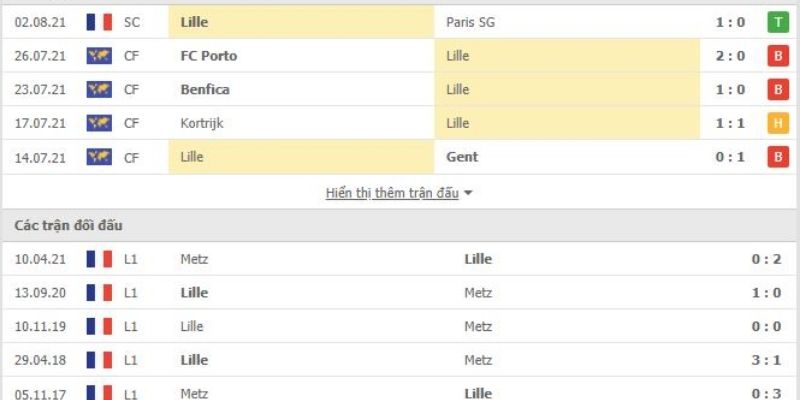Viewport: 800px width, 400px height.
Task: Click FC Porto team name
Action: click(x=210, y=56)
